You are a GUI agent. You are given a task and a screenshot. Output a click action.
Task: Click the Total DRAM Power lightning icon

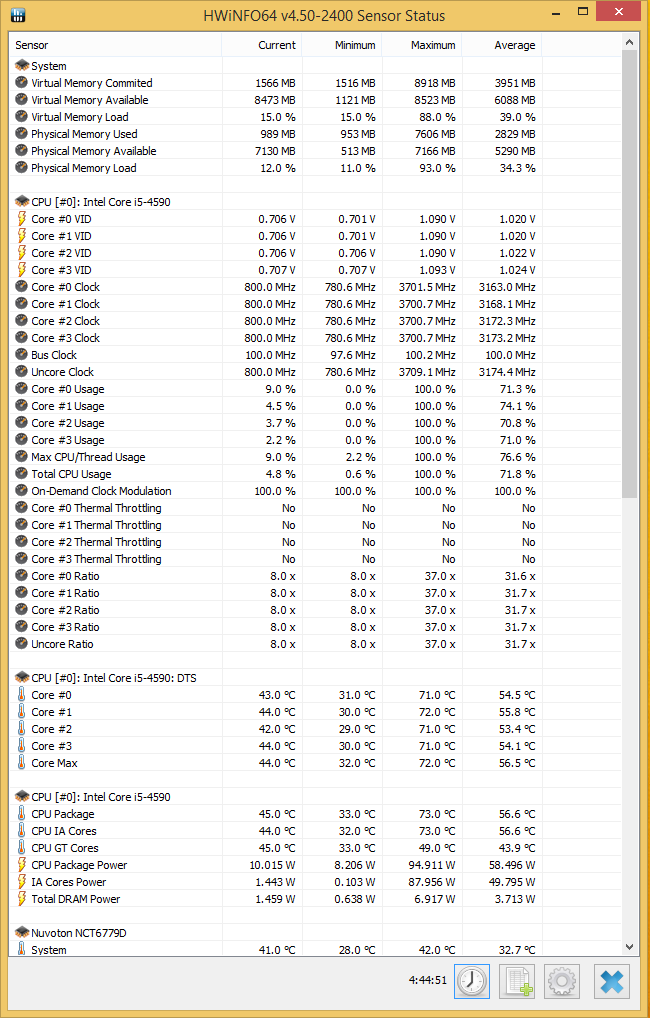[21, 899]
